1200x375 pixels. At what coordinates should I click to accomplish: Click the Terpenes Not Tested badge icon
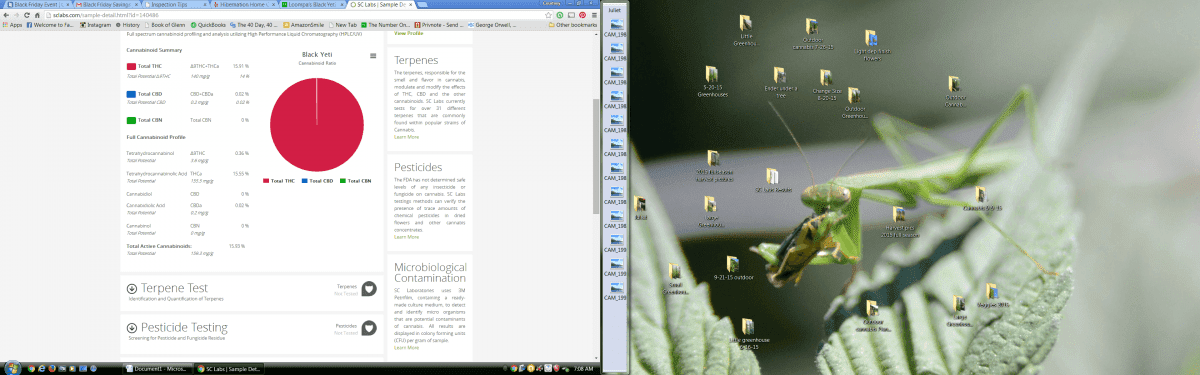point(368,288)
